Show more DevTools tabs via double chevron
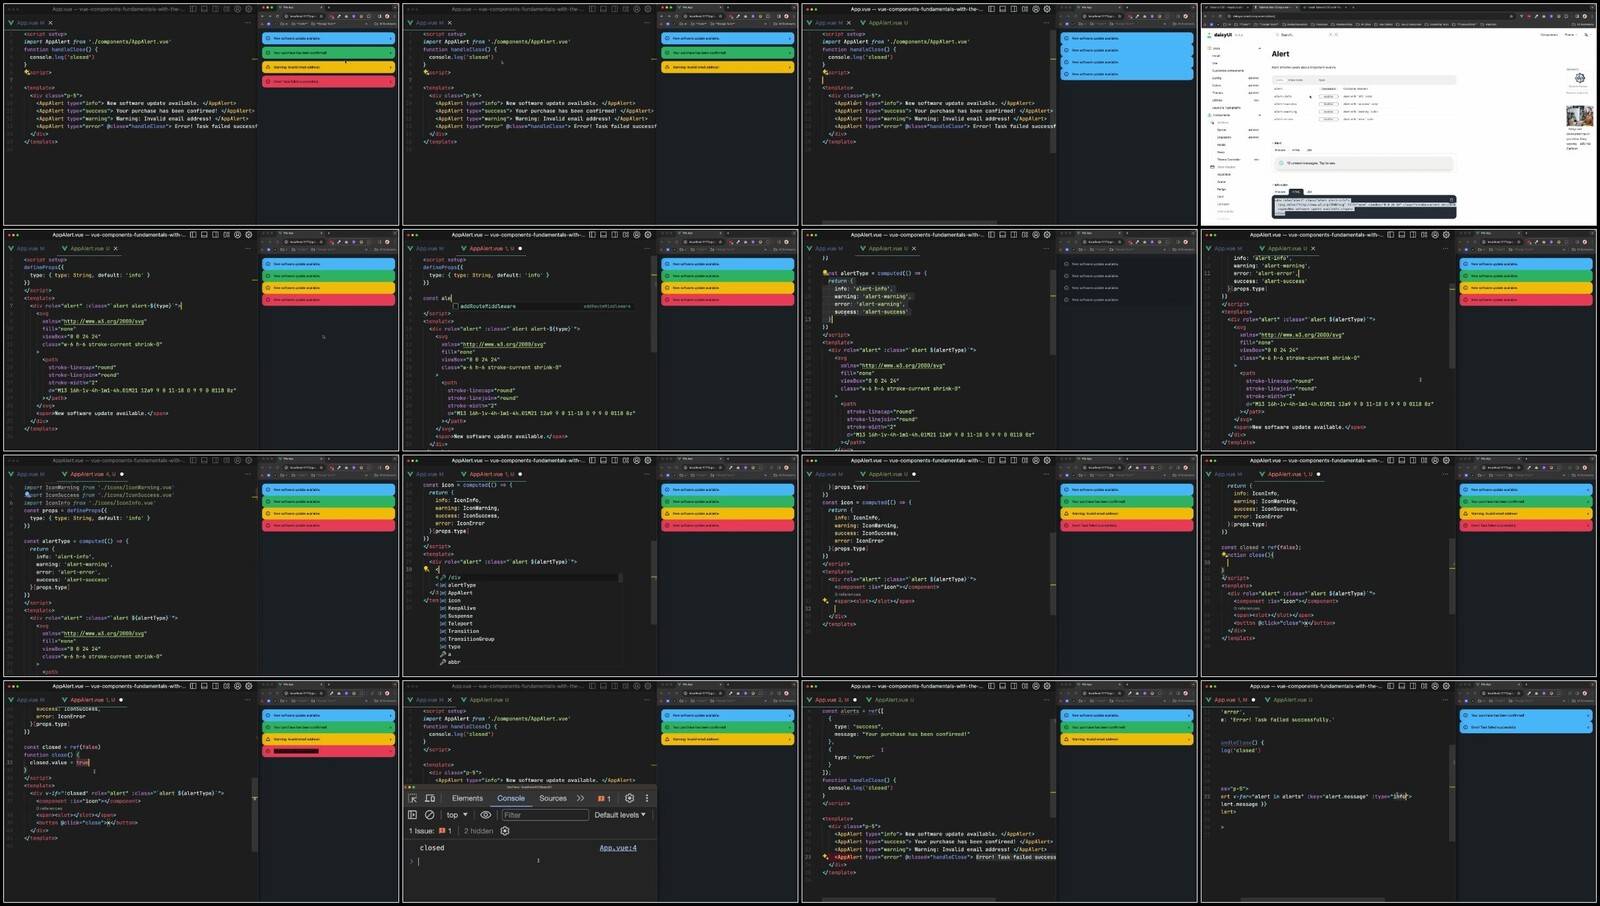Viewport: 1600px width, 906px height. coord(581,798)
